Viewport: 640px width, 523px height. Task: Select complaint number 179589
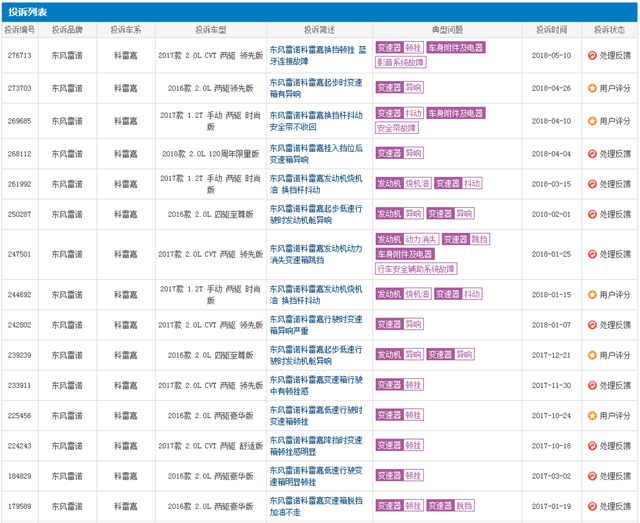click(20, 506)
